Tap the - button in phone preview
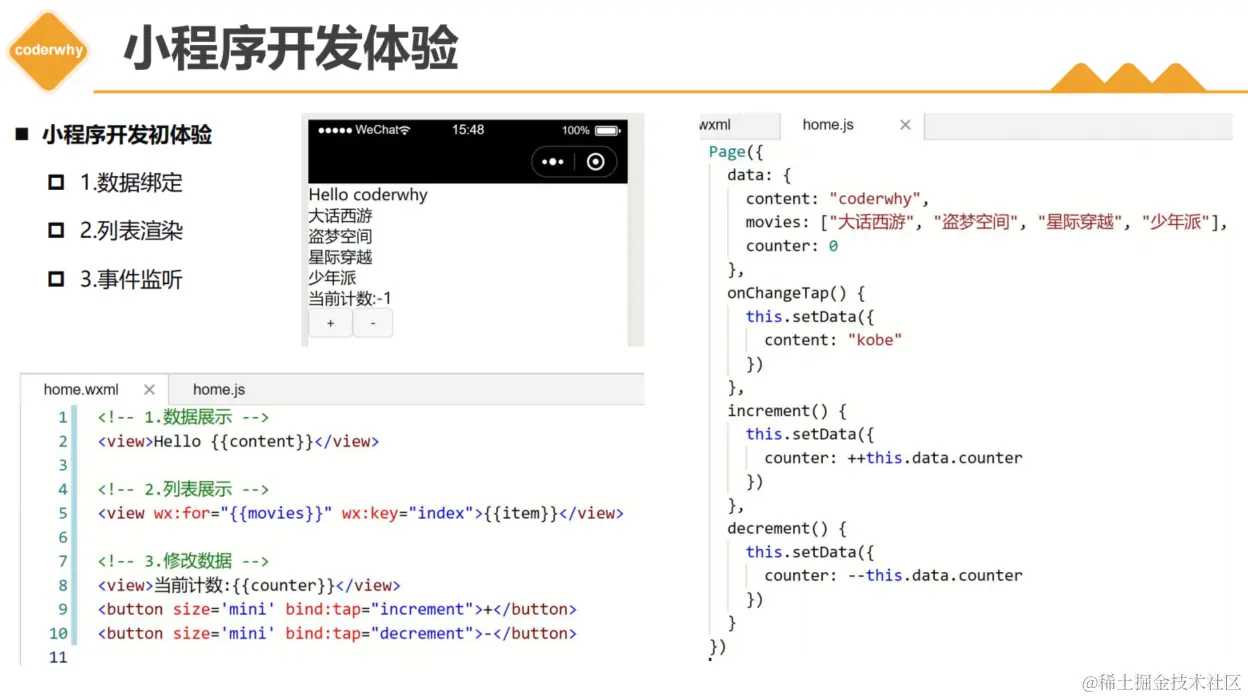This screenshot has height=699, width=1248. (373, 323)
